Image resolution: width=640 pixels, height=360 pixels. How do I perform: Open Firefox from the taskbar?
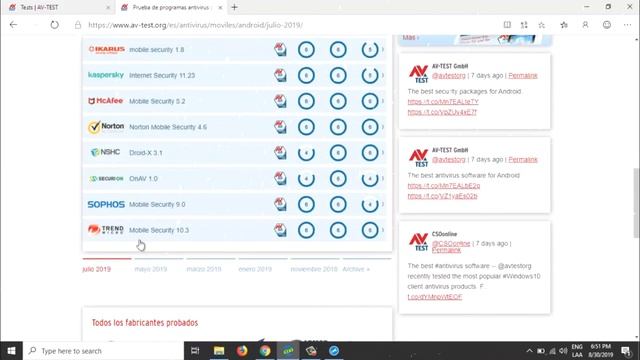(x=242, y=351)
